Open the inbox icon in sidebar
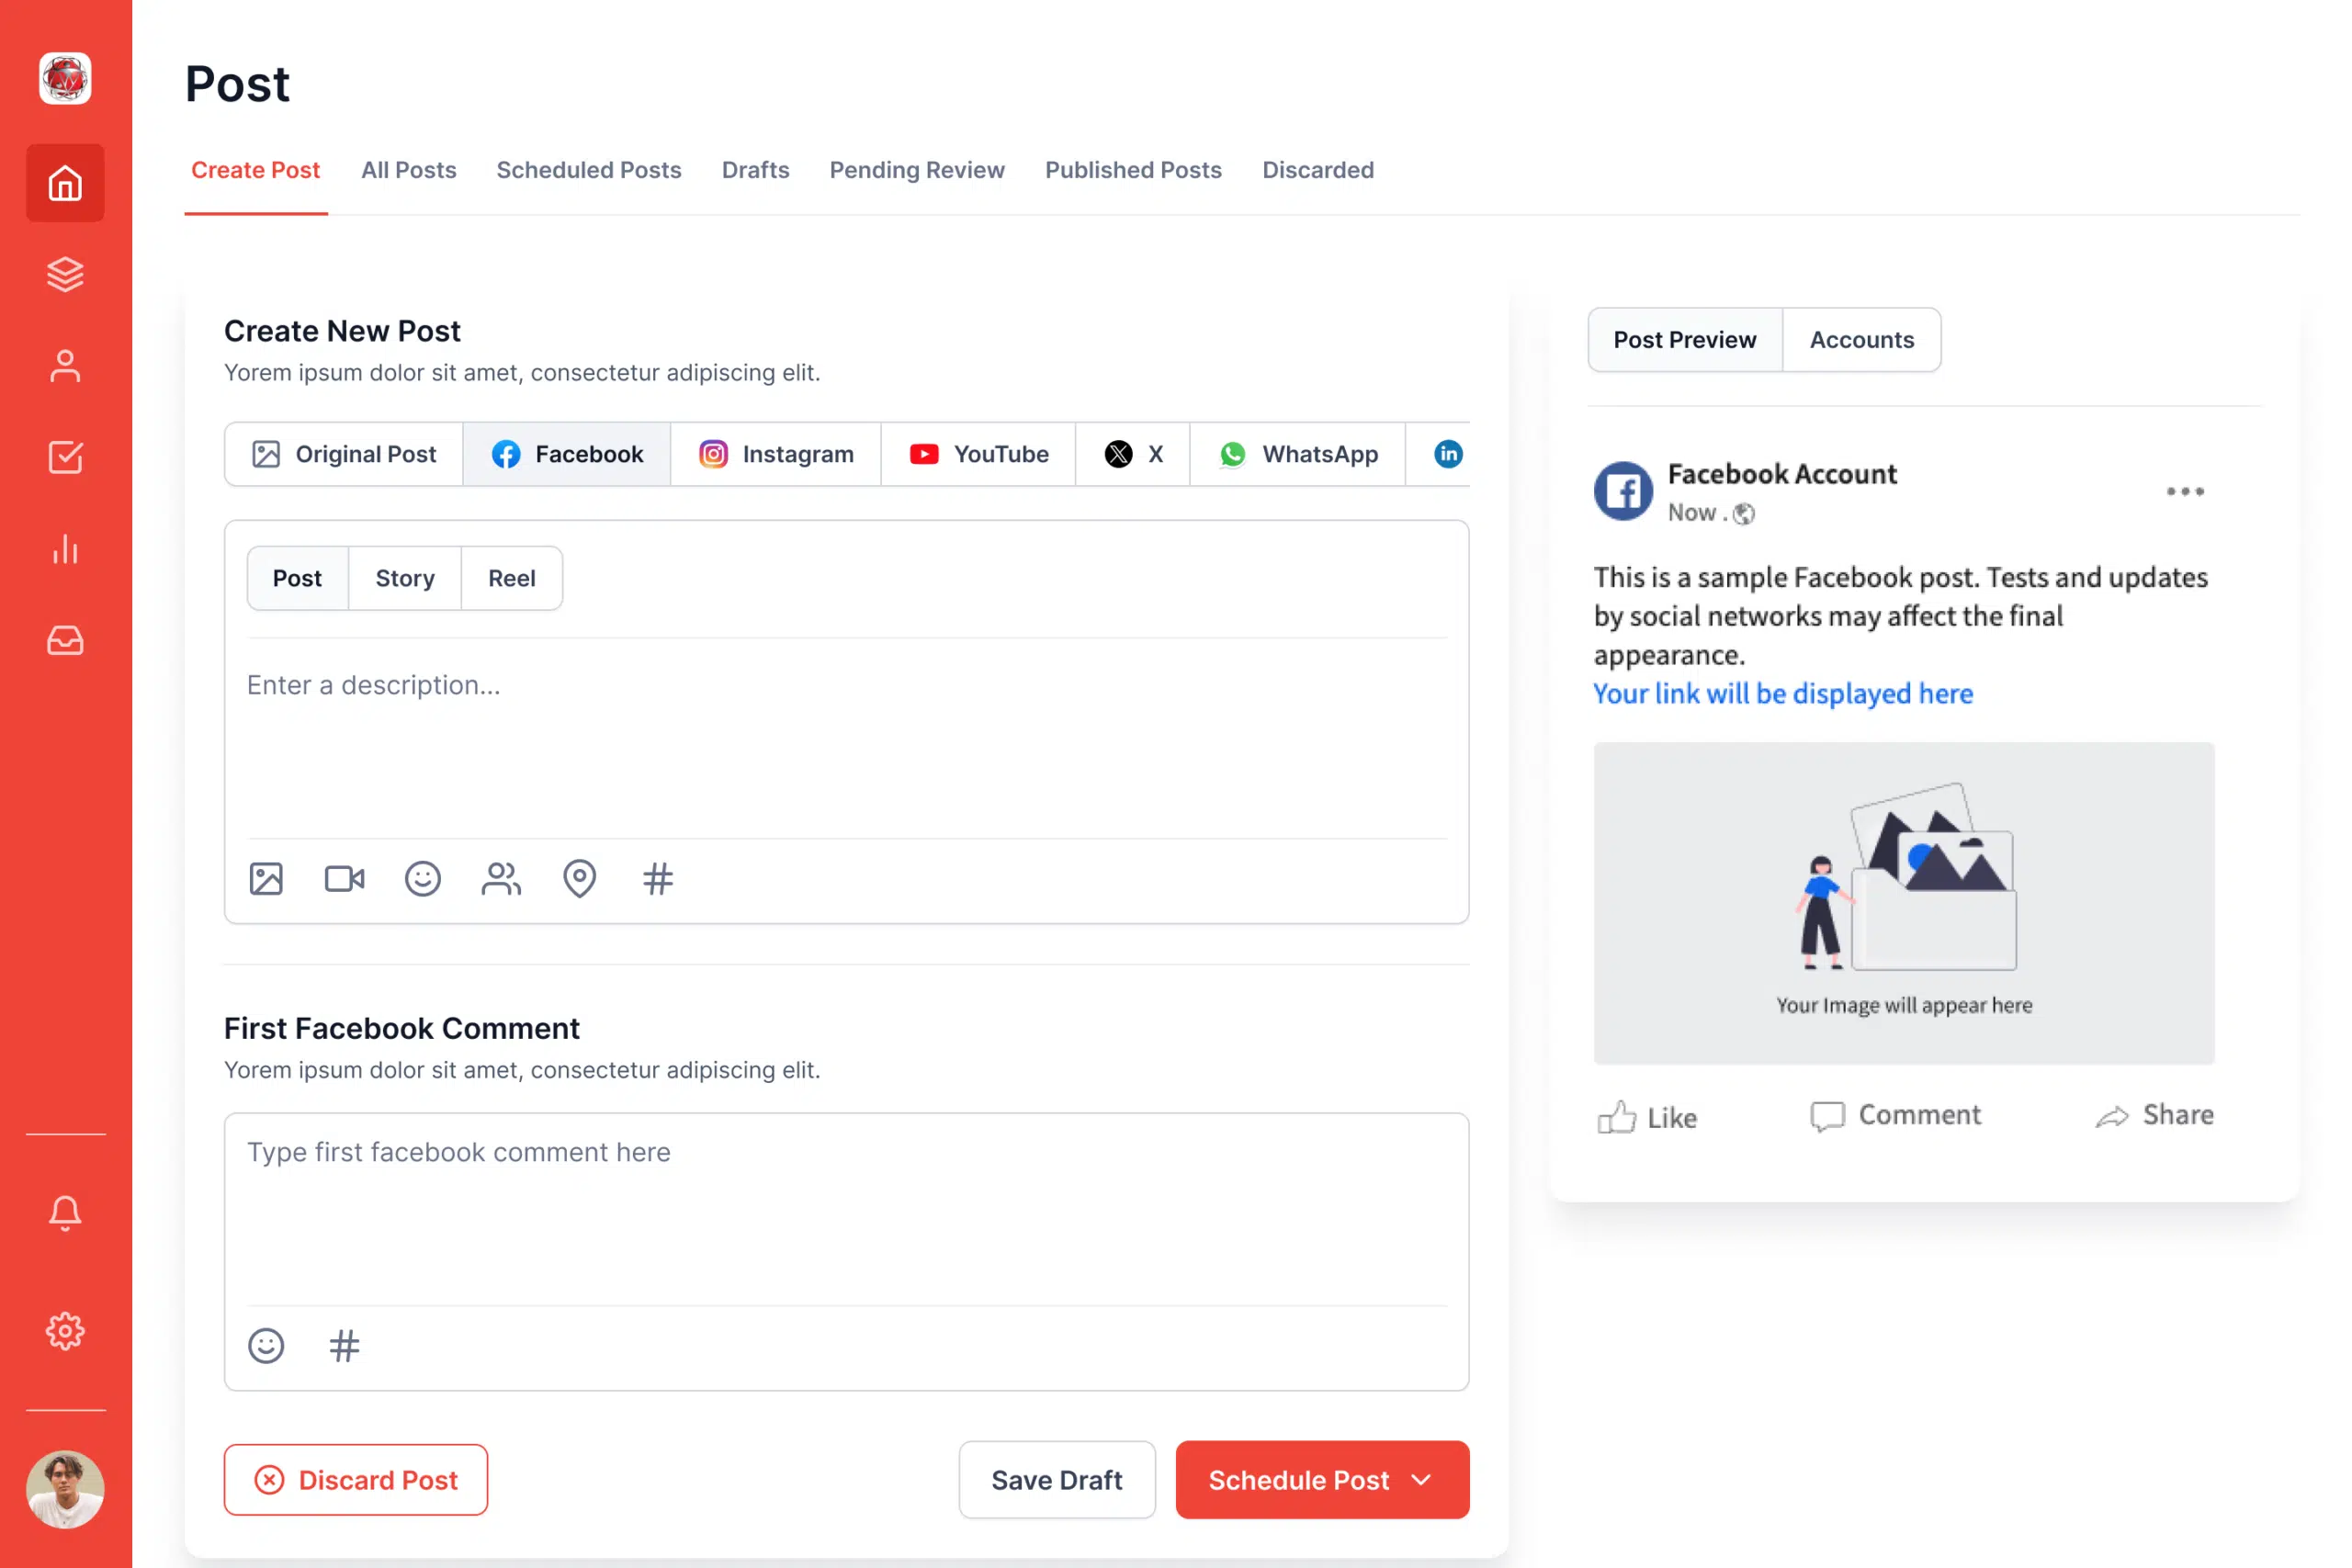Screen dimensions: 2352x1568 pos(65,640)
